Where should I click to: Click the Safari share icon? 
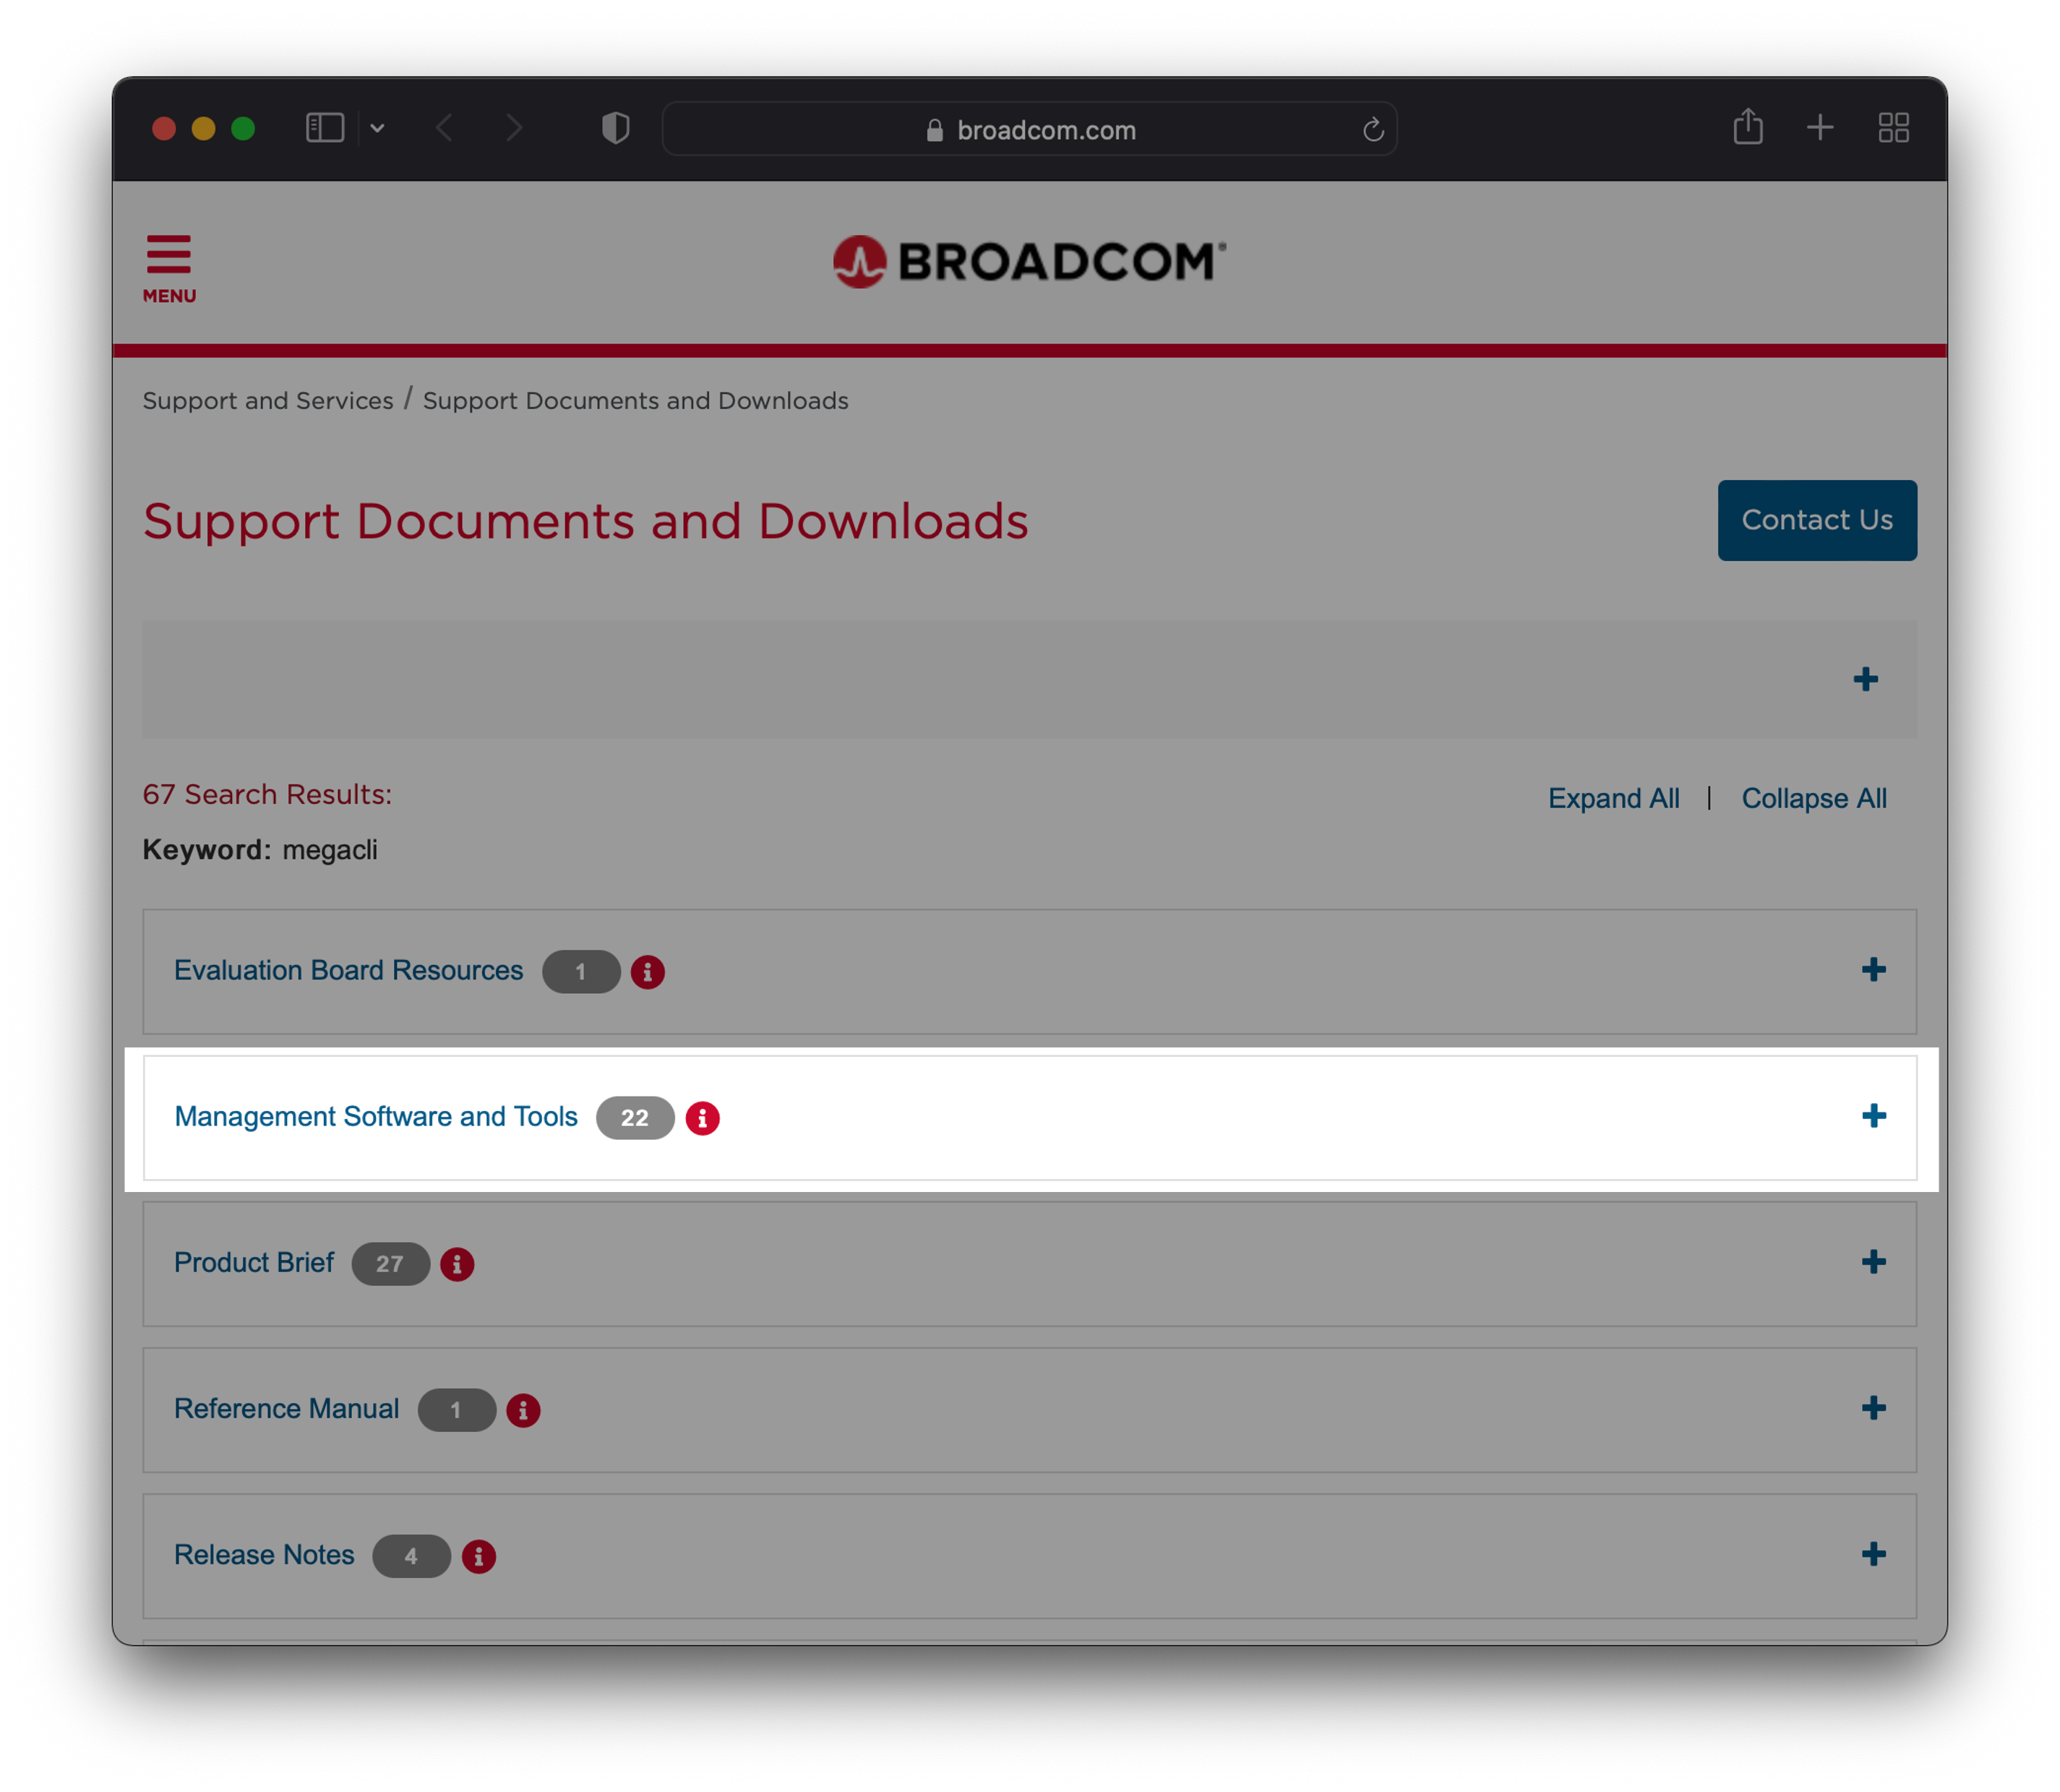[1747, 128]
